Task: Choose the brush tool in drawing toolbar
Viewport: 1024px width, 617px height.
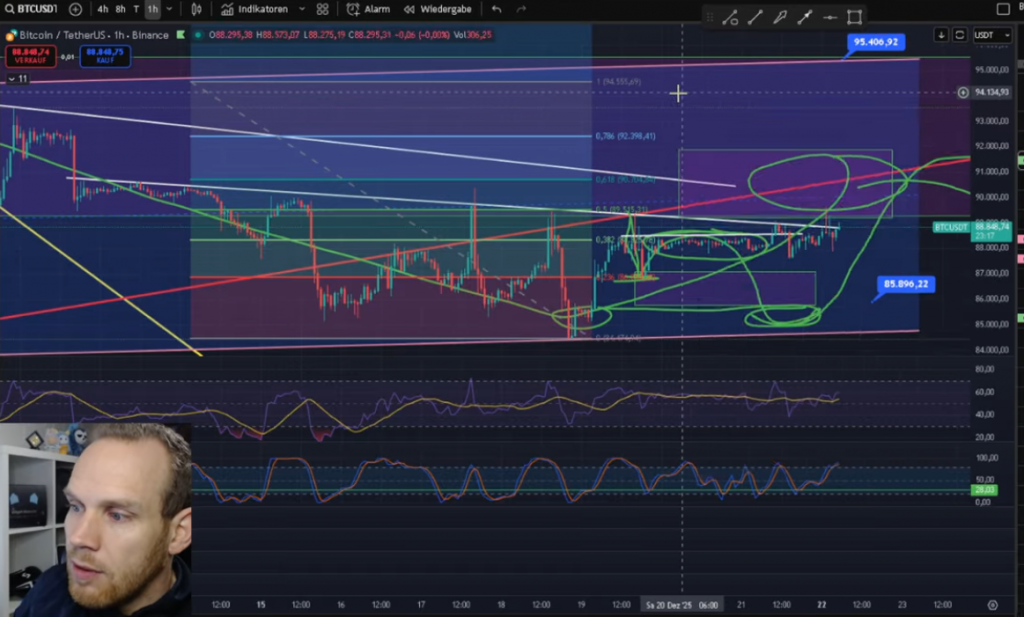Action: [x=780, y=17]
